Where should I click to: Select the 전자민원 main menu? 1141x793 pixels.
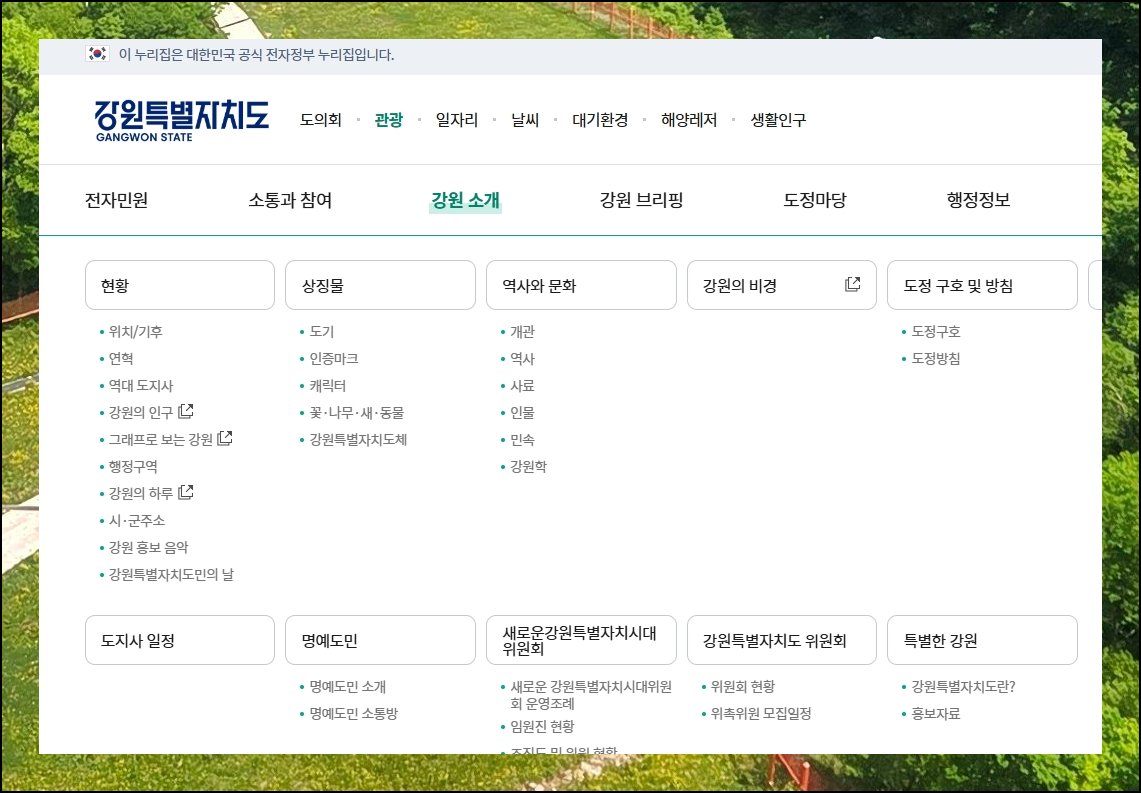pyautogui.click(x=116, y=200)
